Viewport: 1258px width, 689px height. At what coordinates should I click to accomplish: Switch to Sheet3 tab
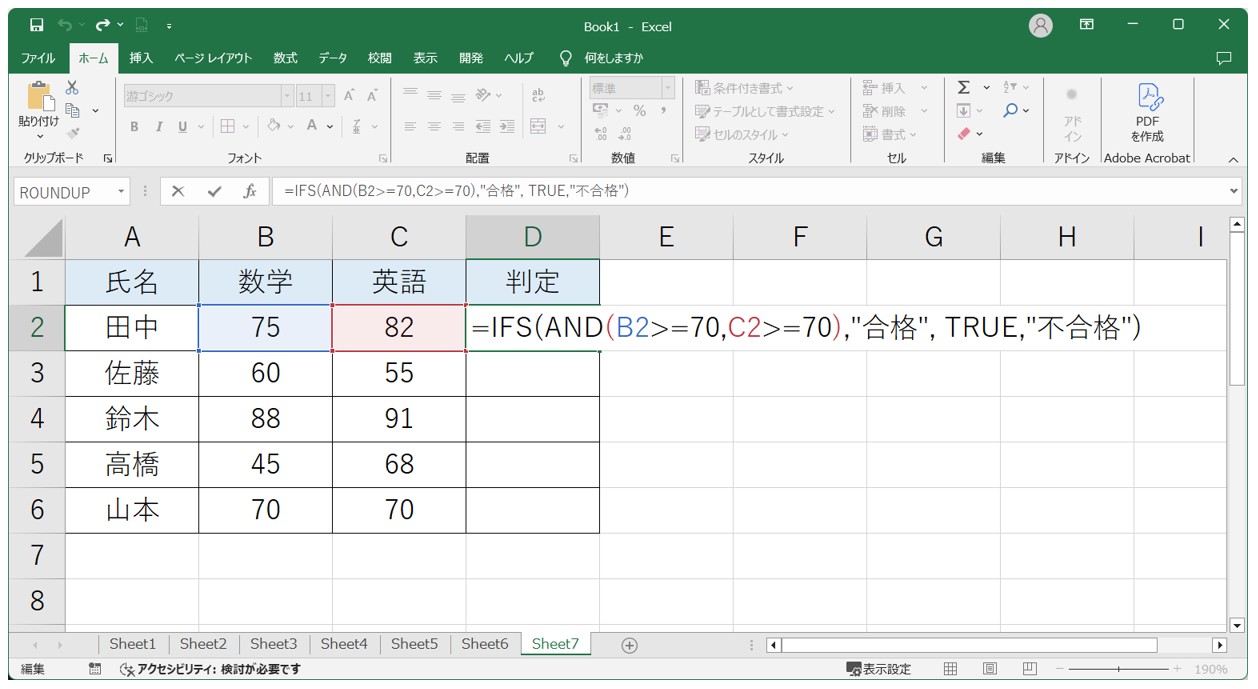[274, 644]
